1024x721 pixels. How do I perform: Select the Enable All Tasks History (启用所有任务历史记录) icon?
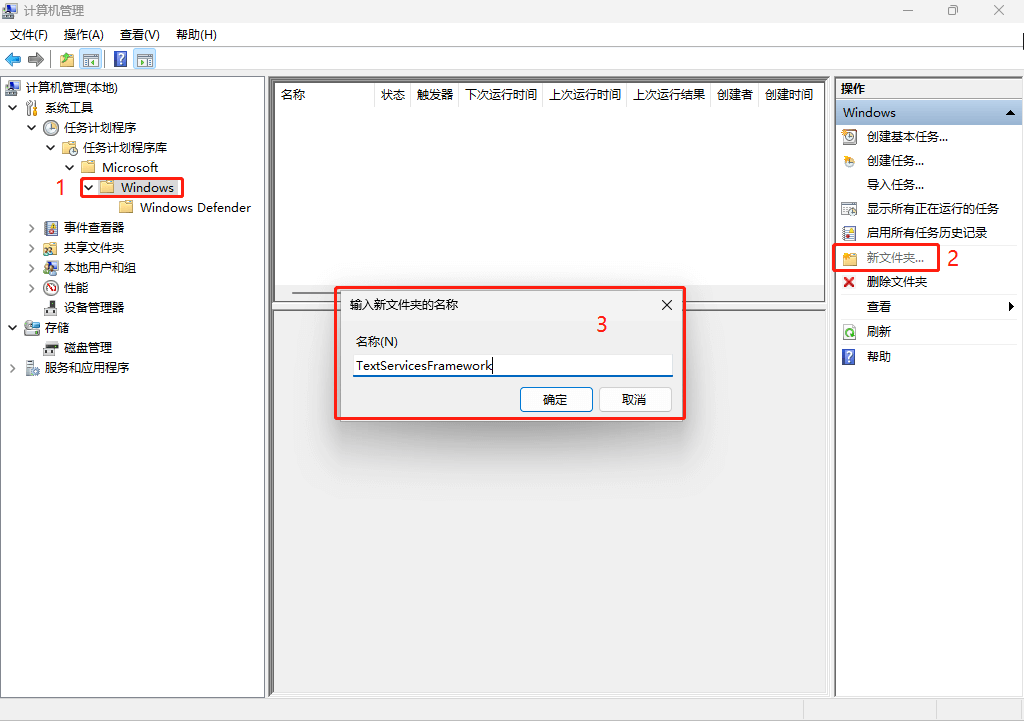point(851,232)
